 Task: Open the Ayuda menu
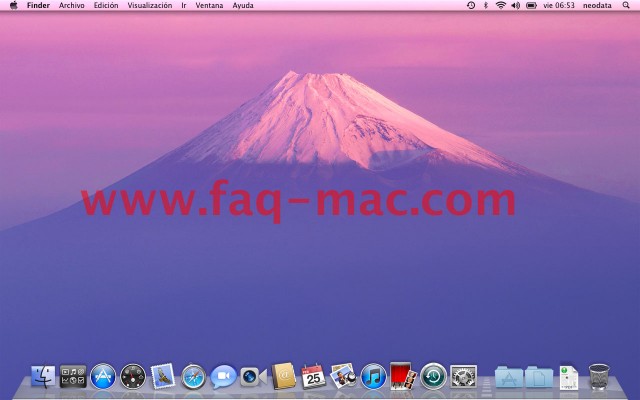point(243,6)
